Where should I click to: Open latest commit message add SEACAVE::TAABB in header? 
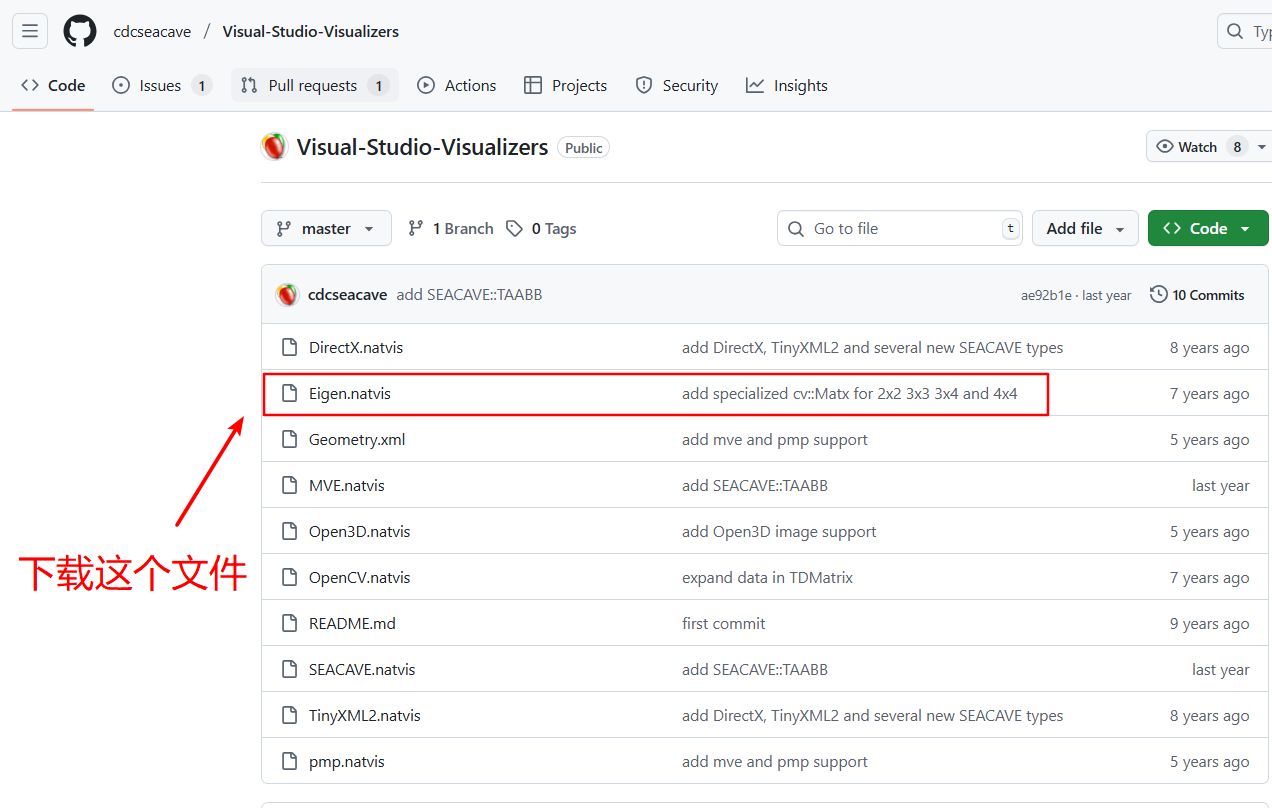(x=469, y=295)
